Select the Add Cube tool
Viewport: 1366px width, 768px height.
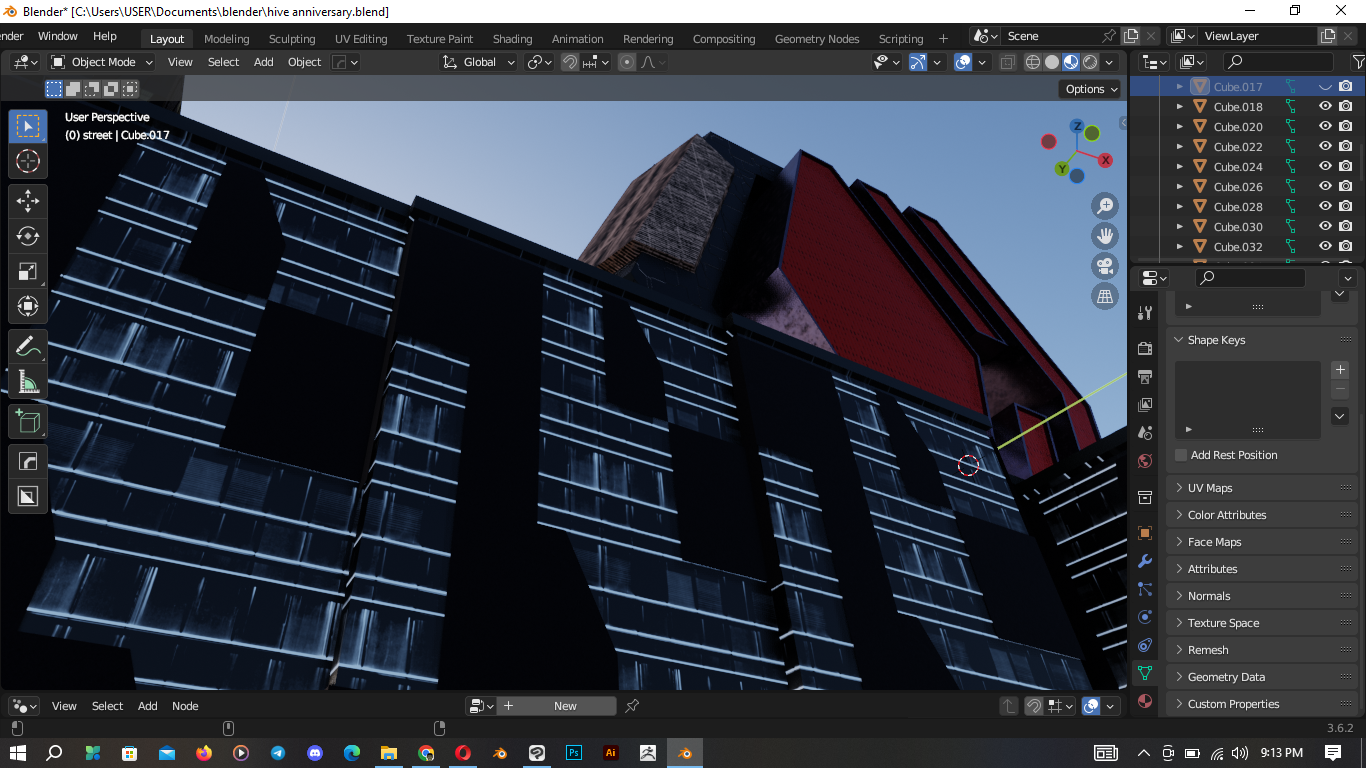coord(28,422)
